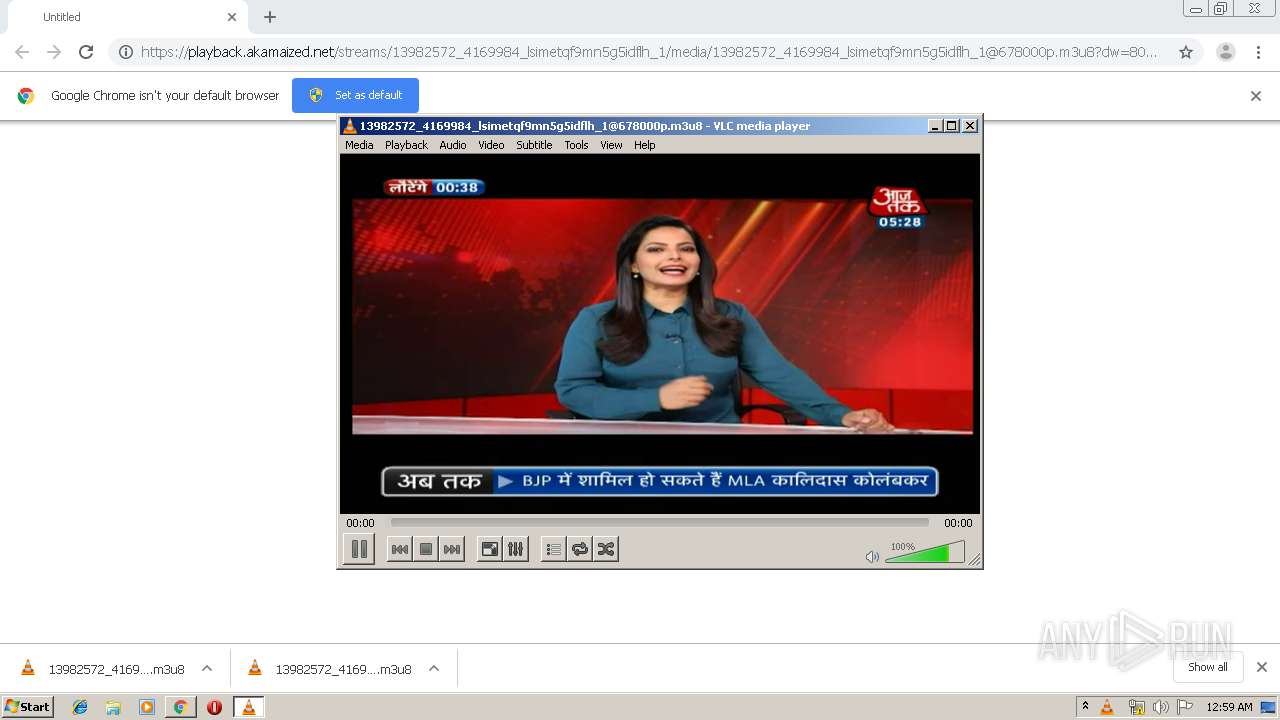This screenshot has width=1280, height=720.
Task: Minimize the VLC media player window
Action: point(935,126)
